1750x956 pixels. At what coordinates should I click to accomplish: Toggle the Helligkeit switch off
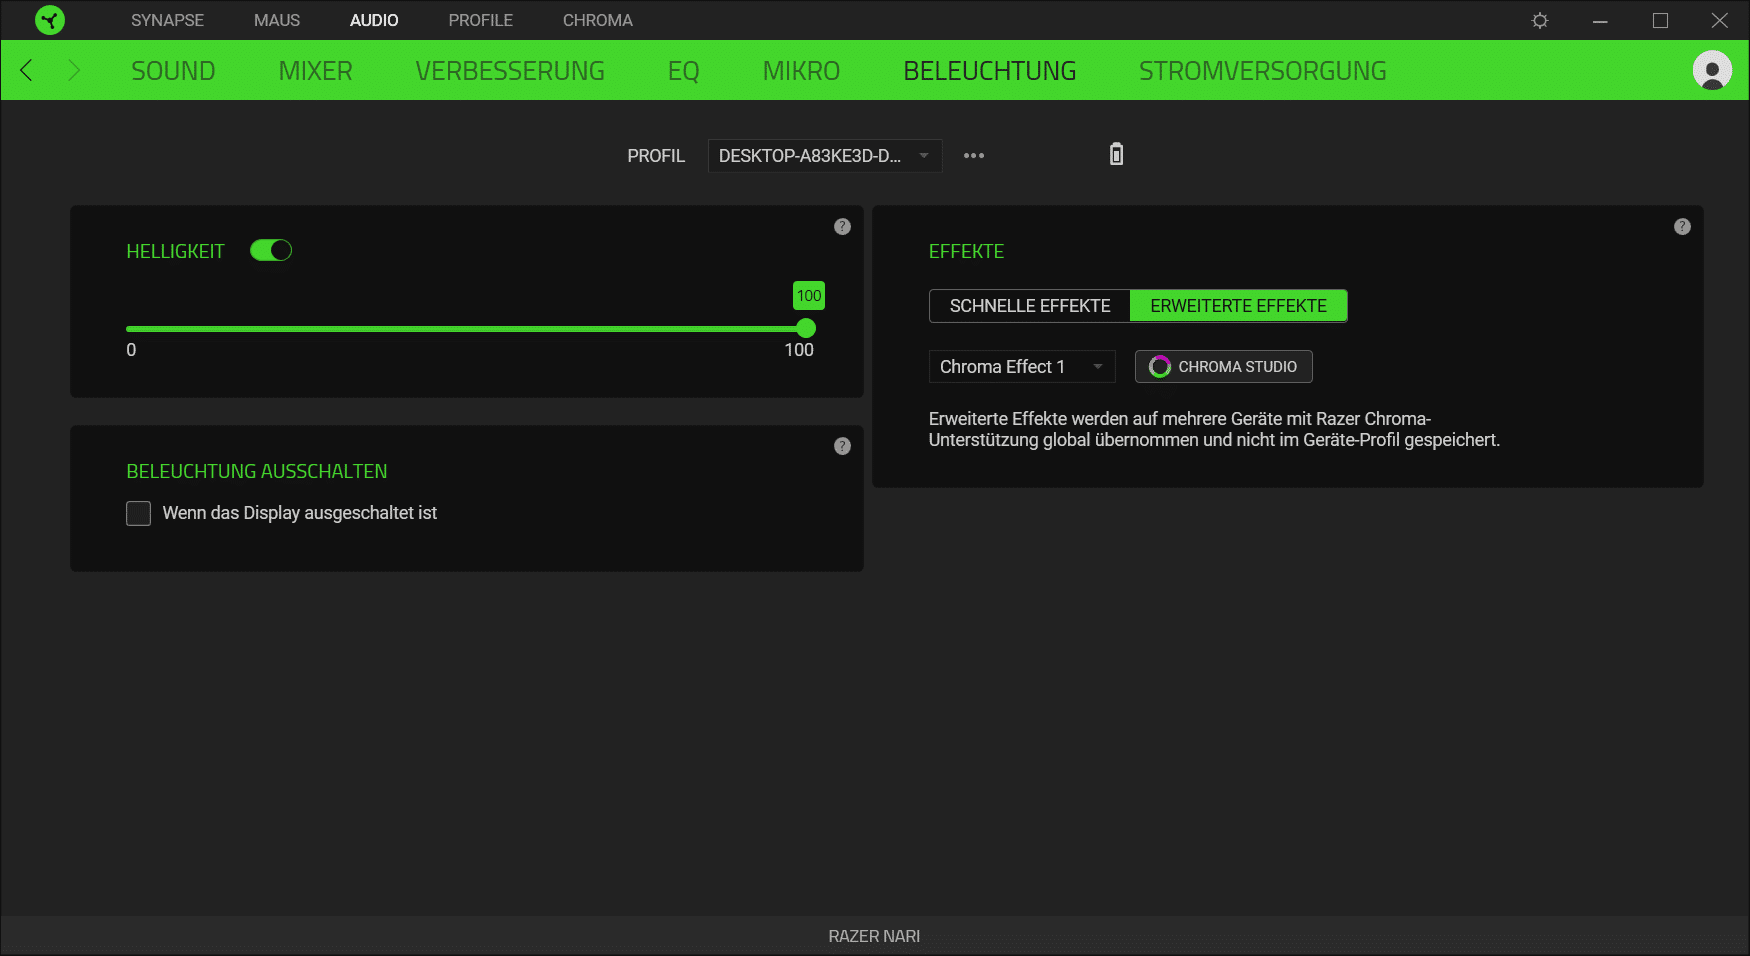click(x=270, y=251)
